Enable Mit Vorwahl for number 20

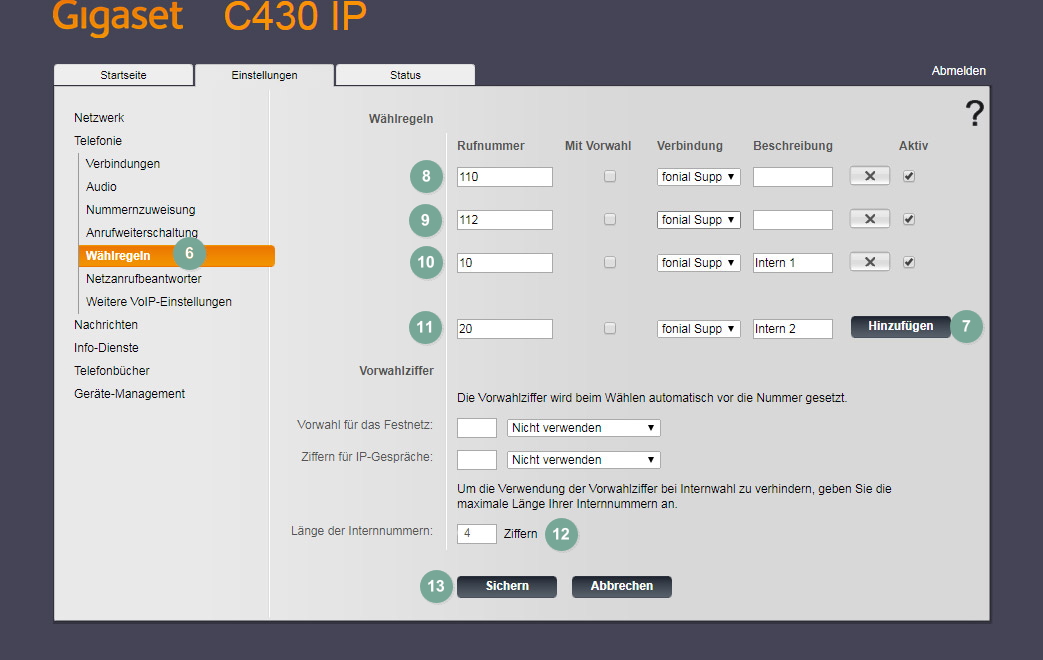(610, 328)
